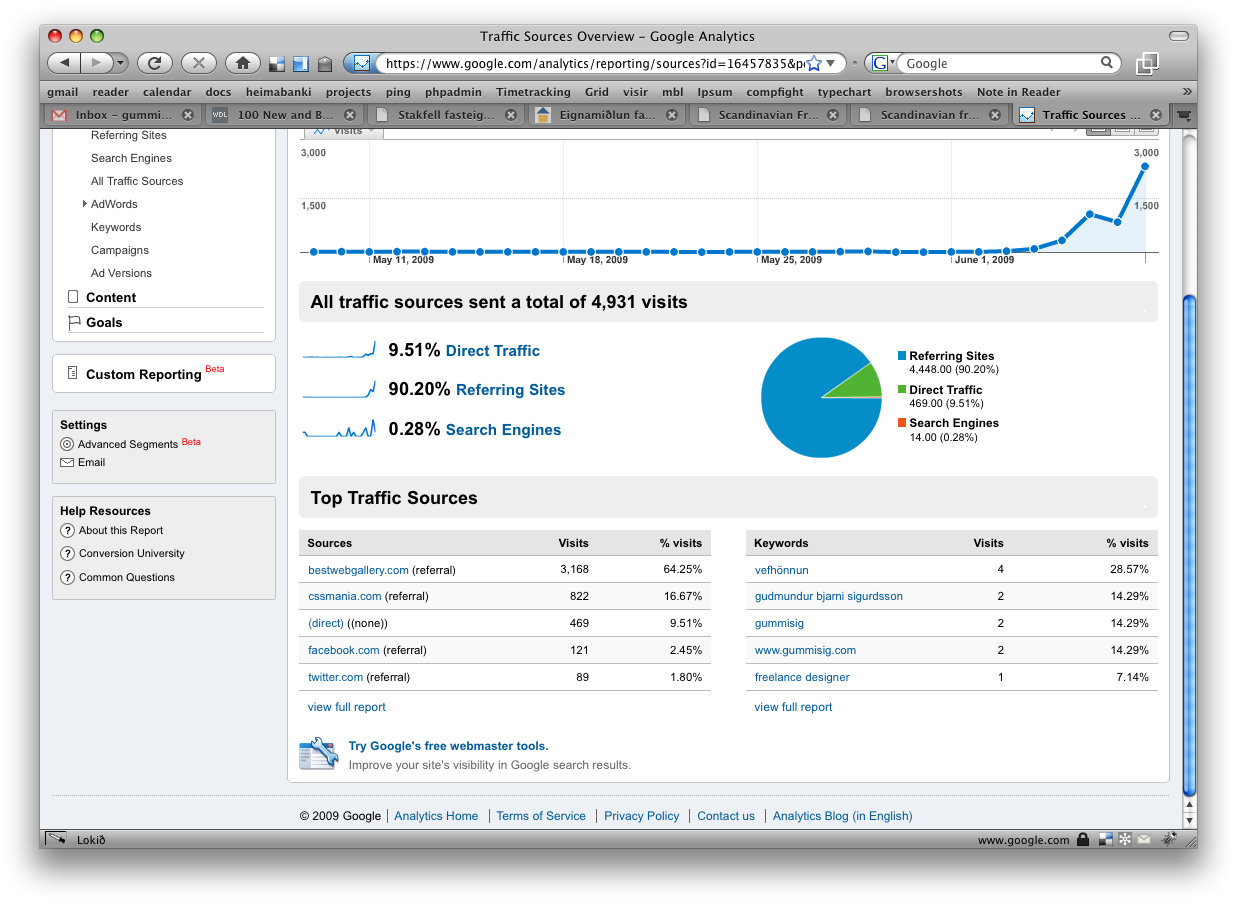Viewport: 1237px width, 903px height.
Task: Open the Search Engines percentage link
Action: coord(504,430)
